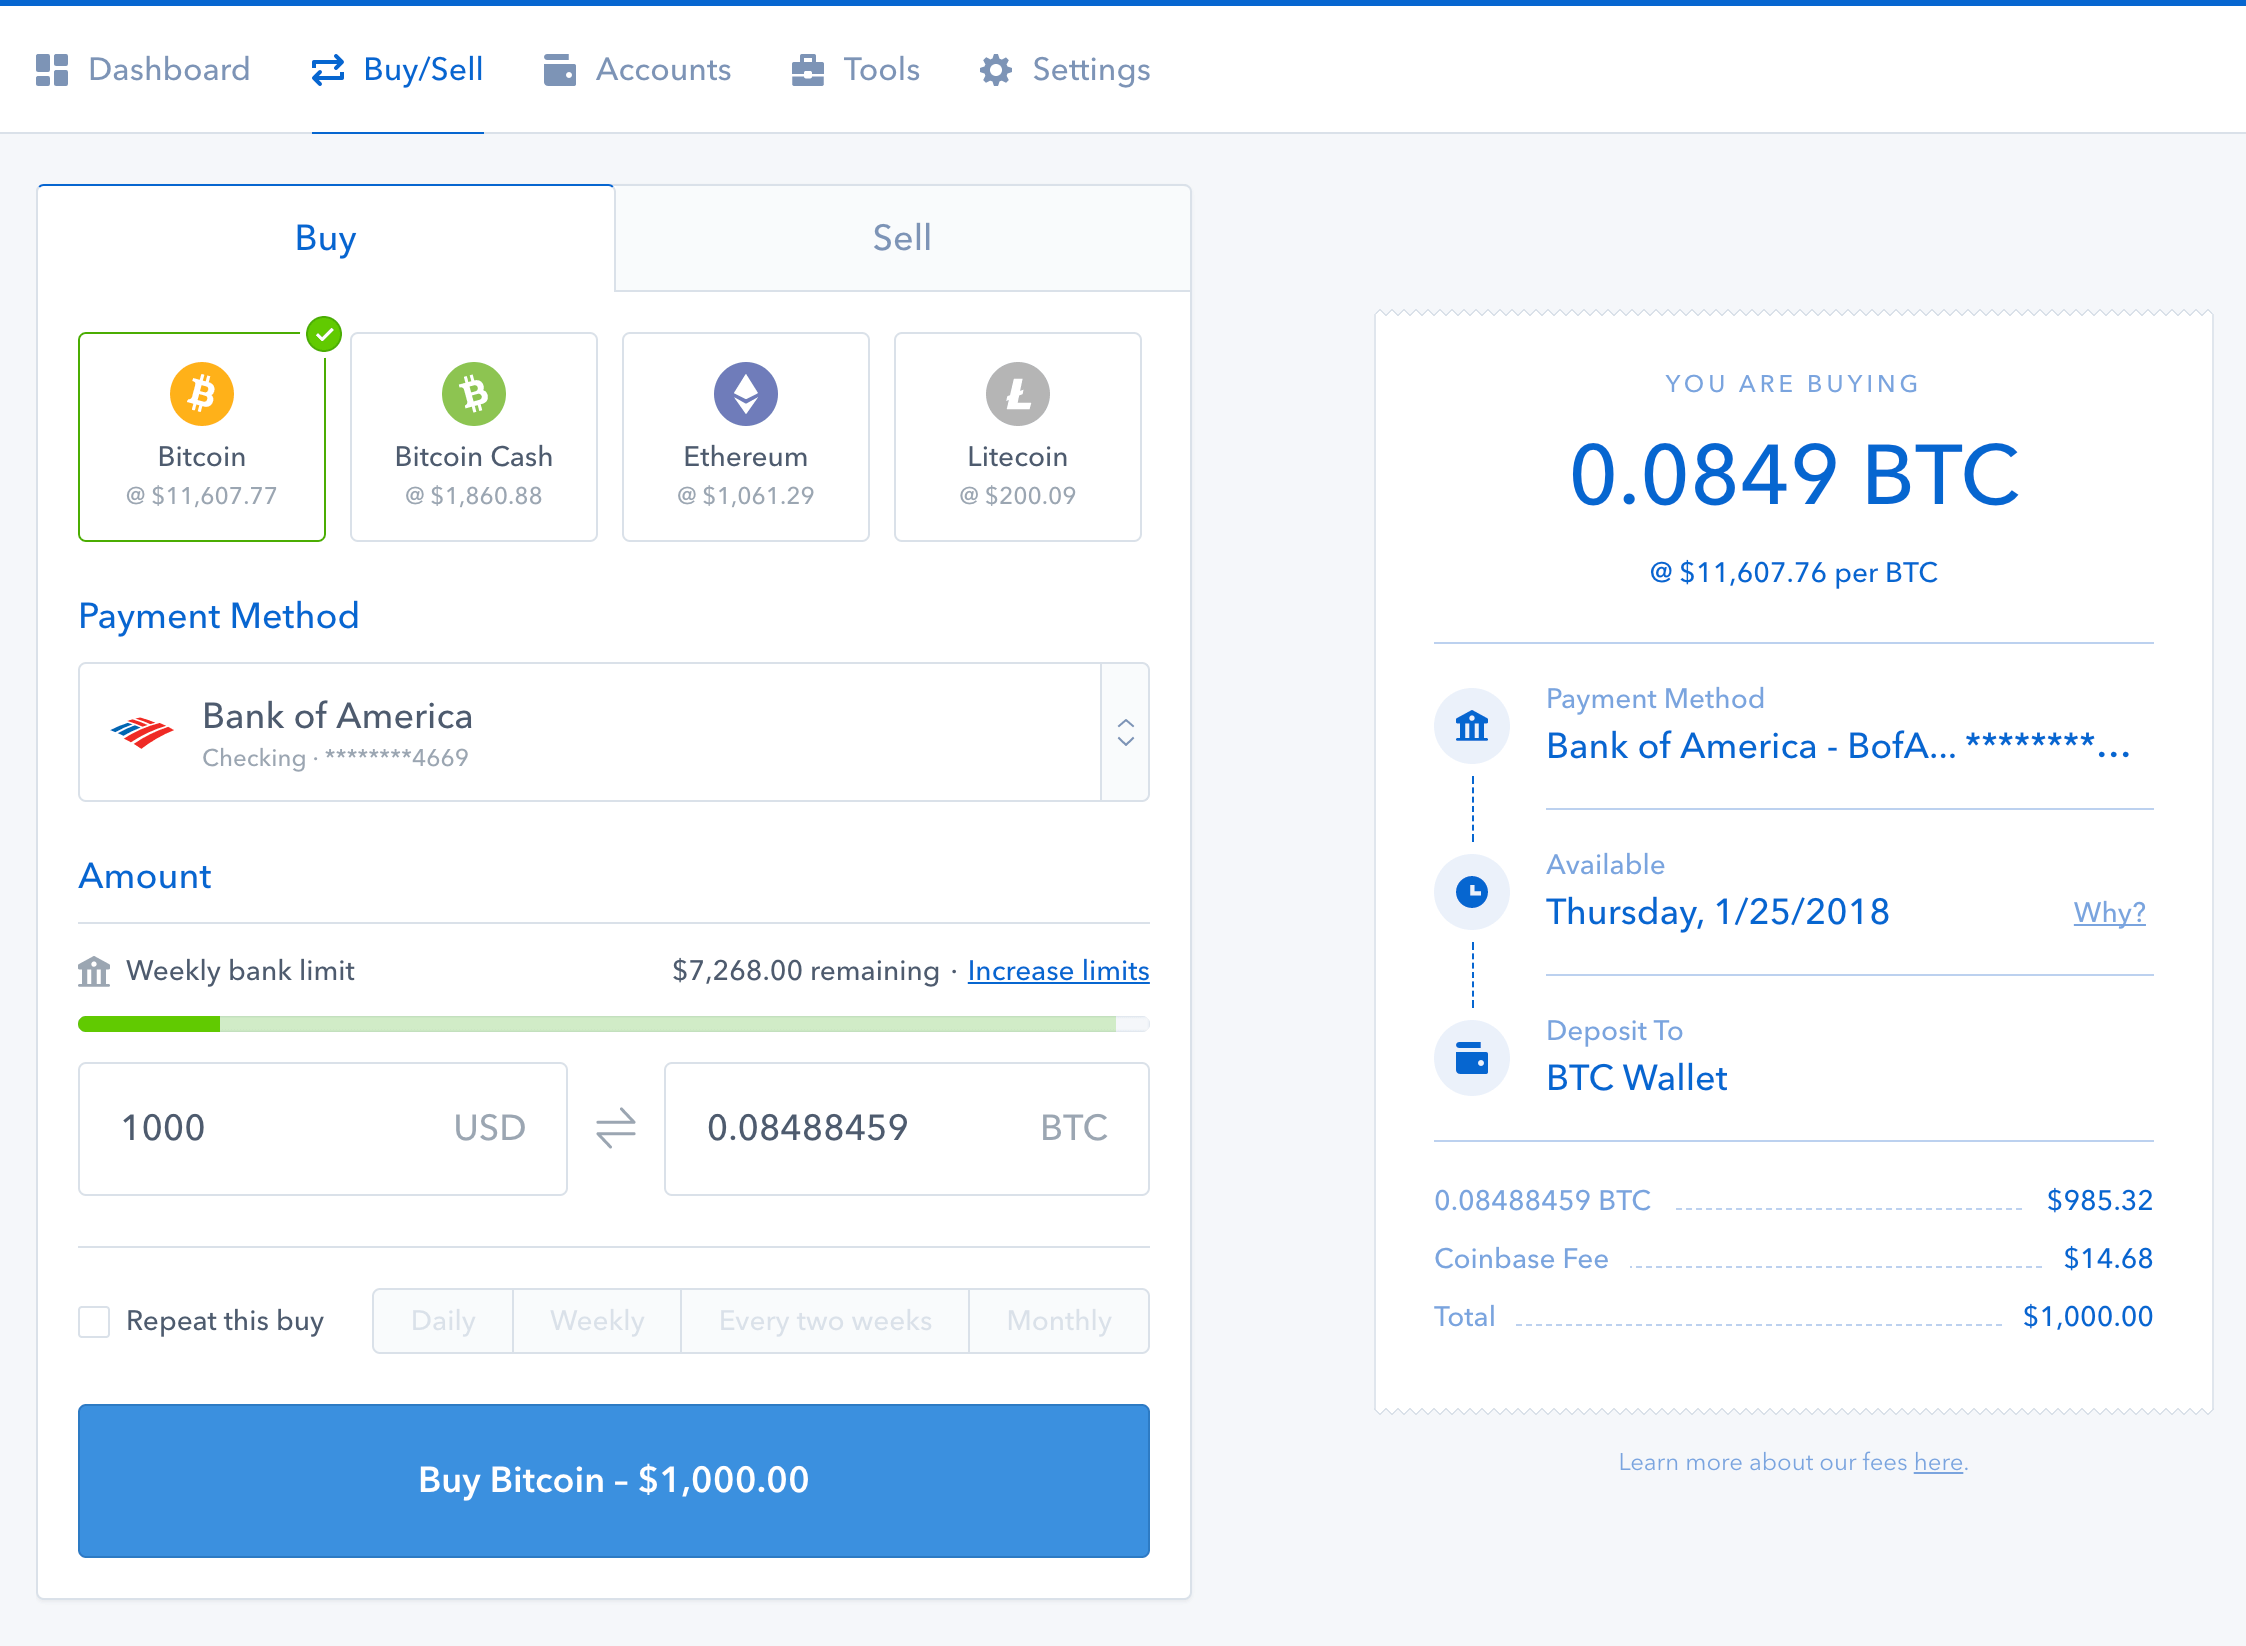Click the Why? link
The height and width of the screenshot is (1646, 2246).
click(2110, 913)
